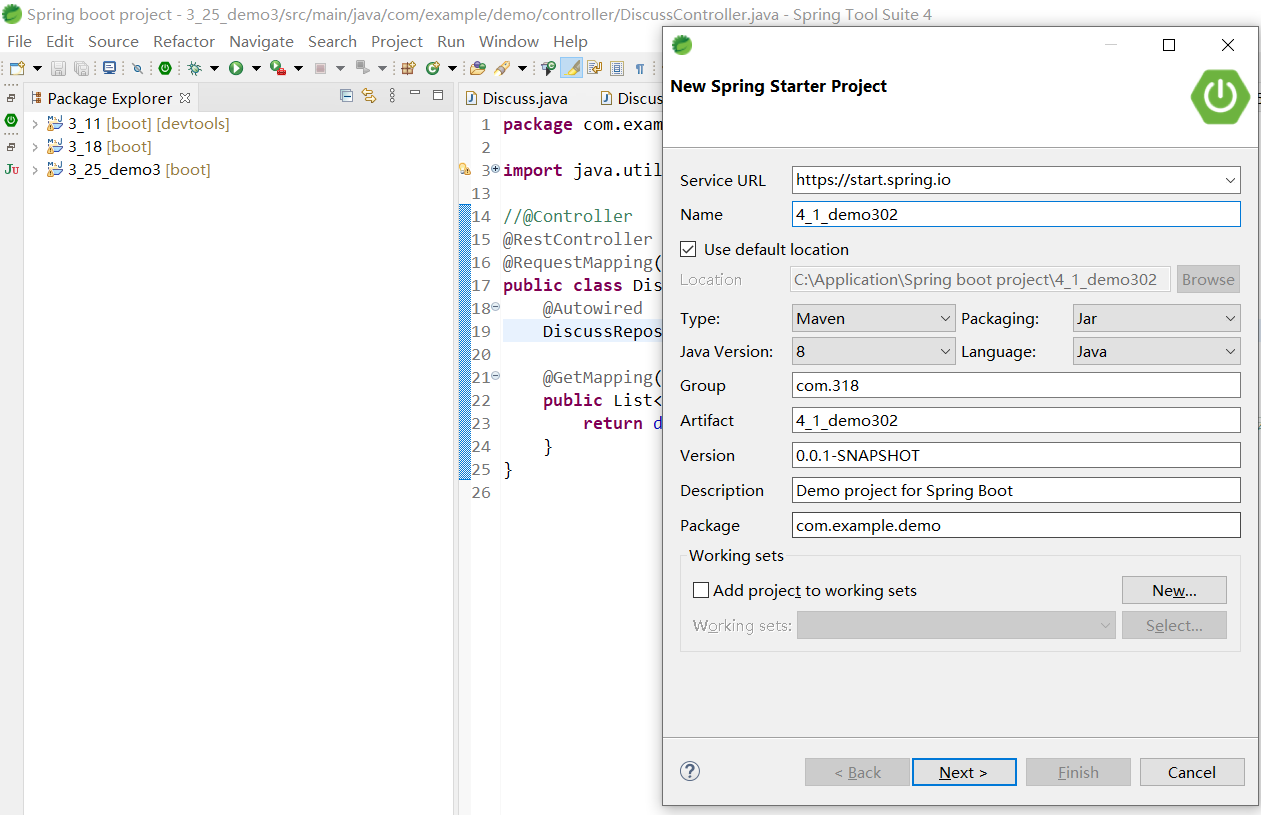
Task: Click the Next > button
Action: click(963, 772)
